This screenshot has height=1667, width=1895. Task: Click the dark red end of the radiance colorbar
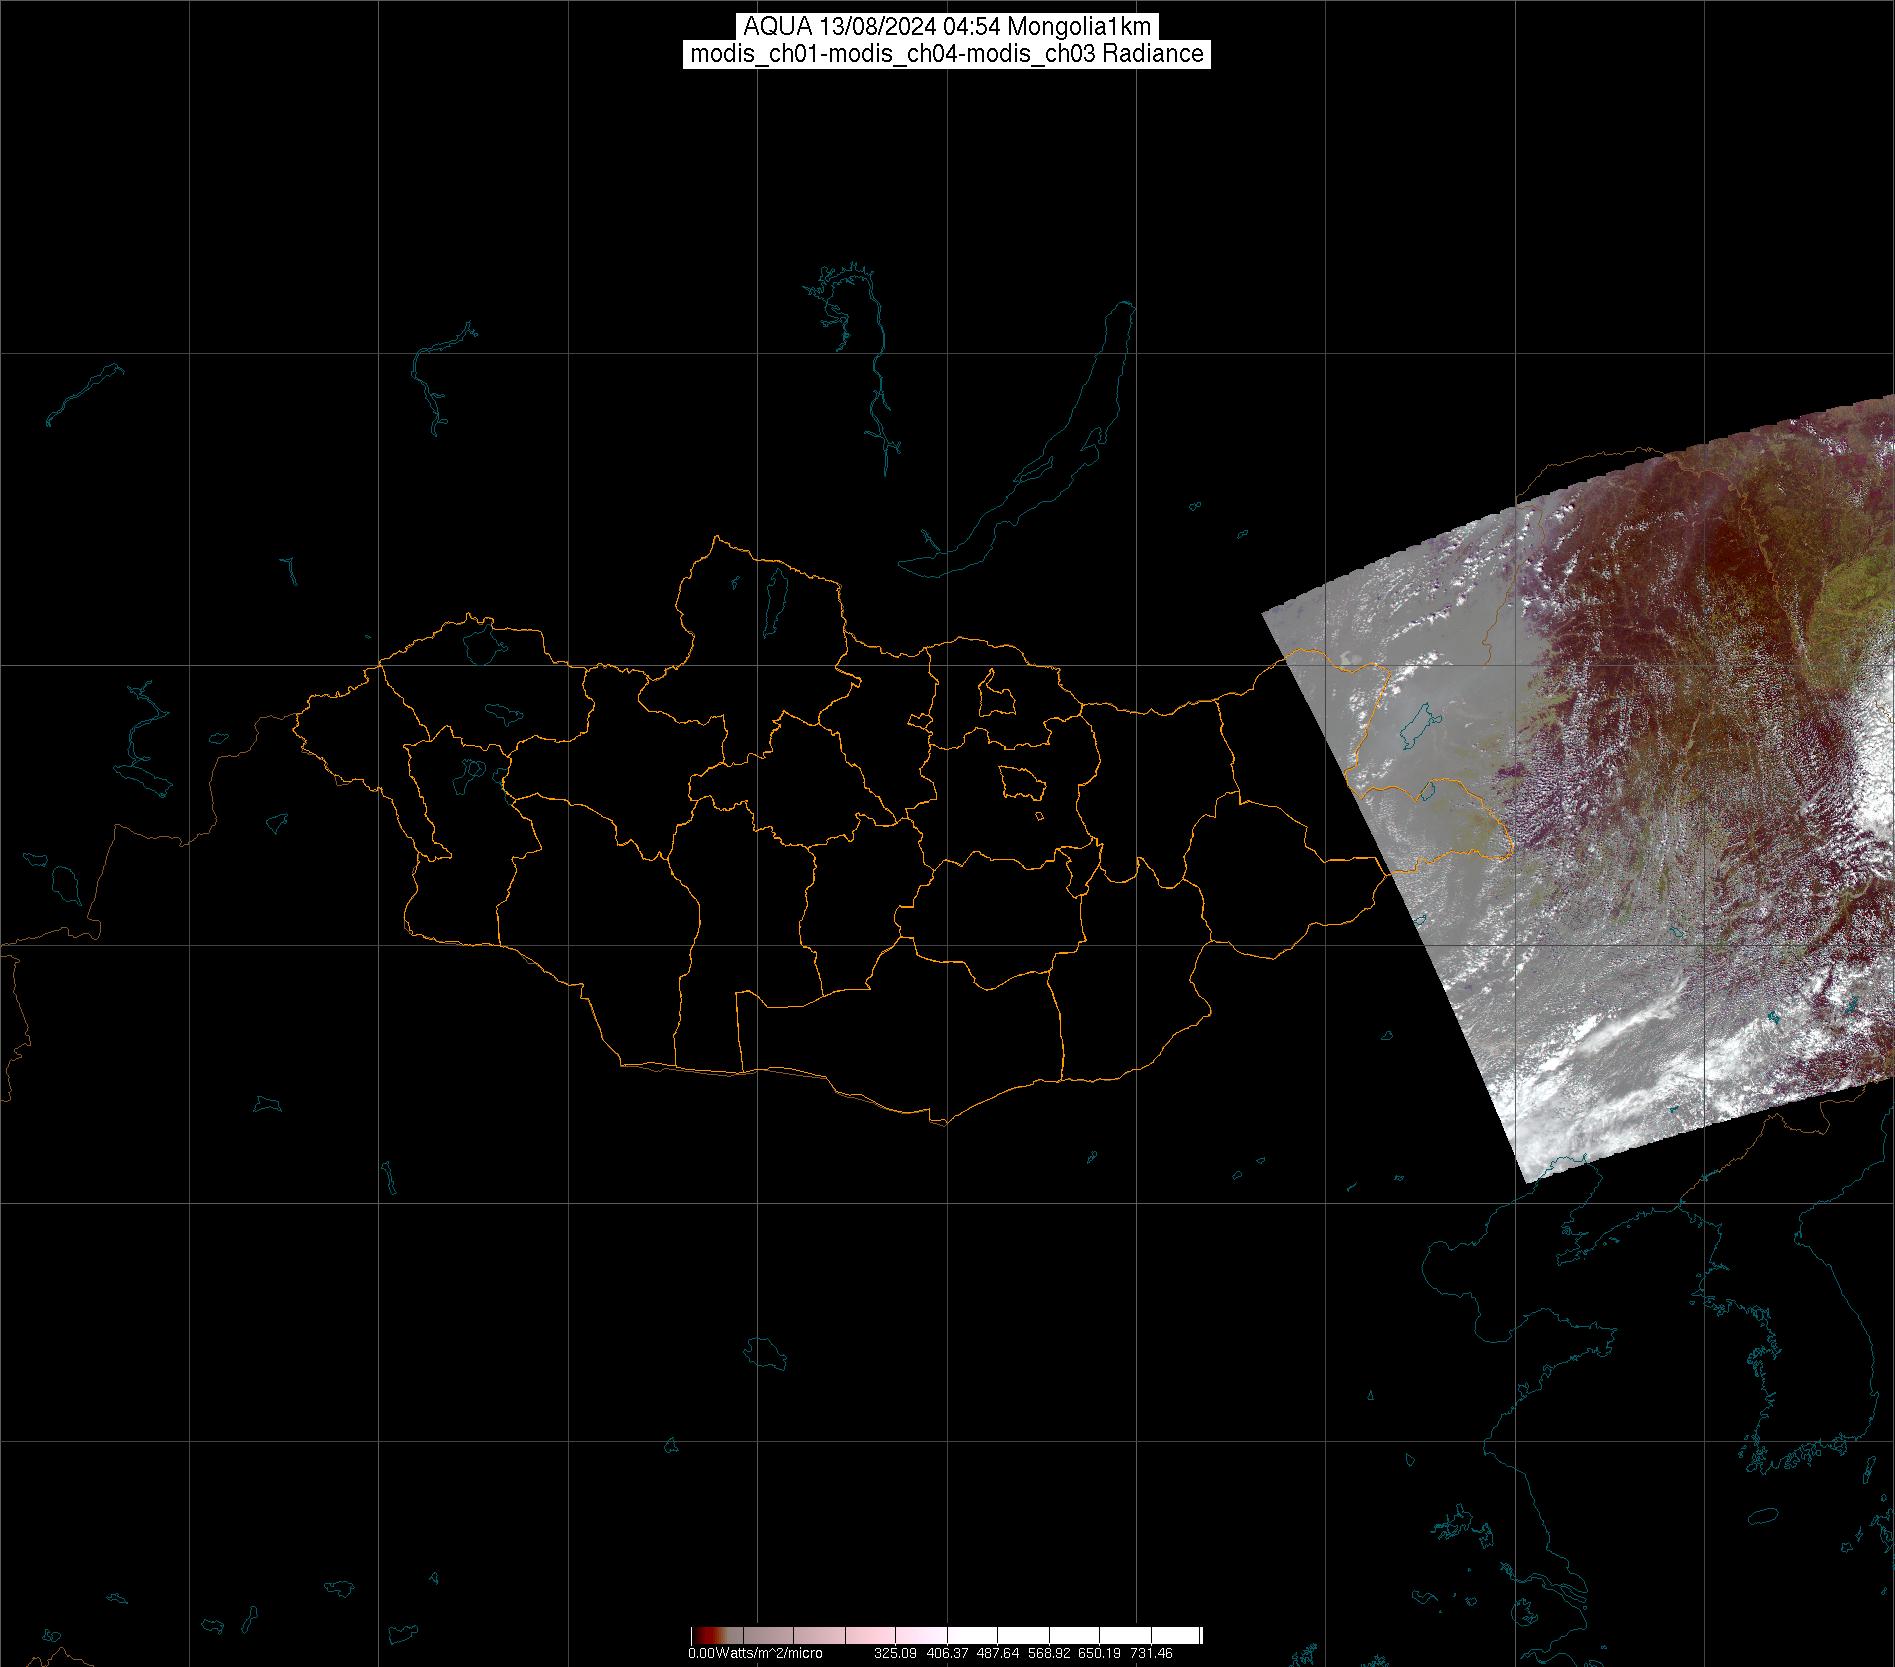click(700, 1636)
